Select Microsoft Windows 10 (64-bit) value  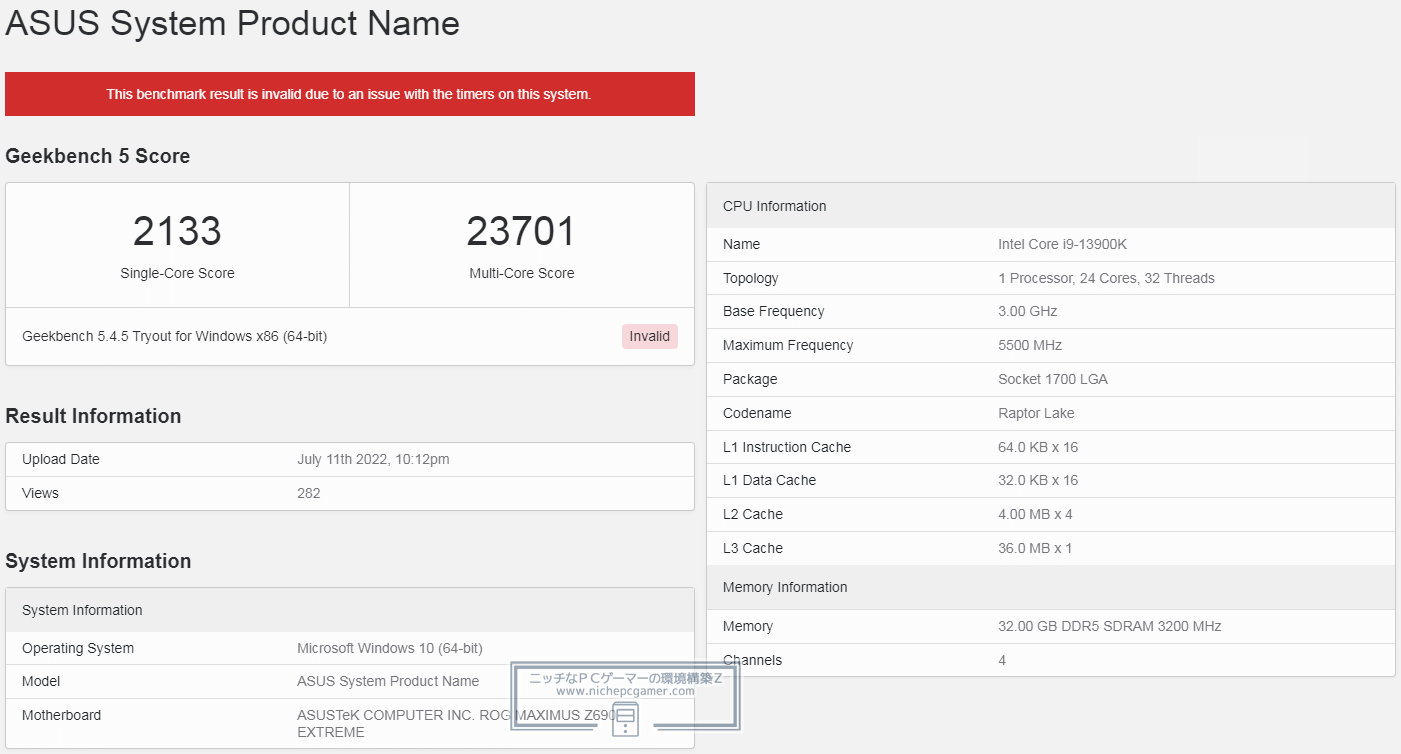tap(390, 648)
